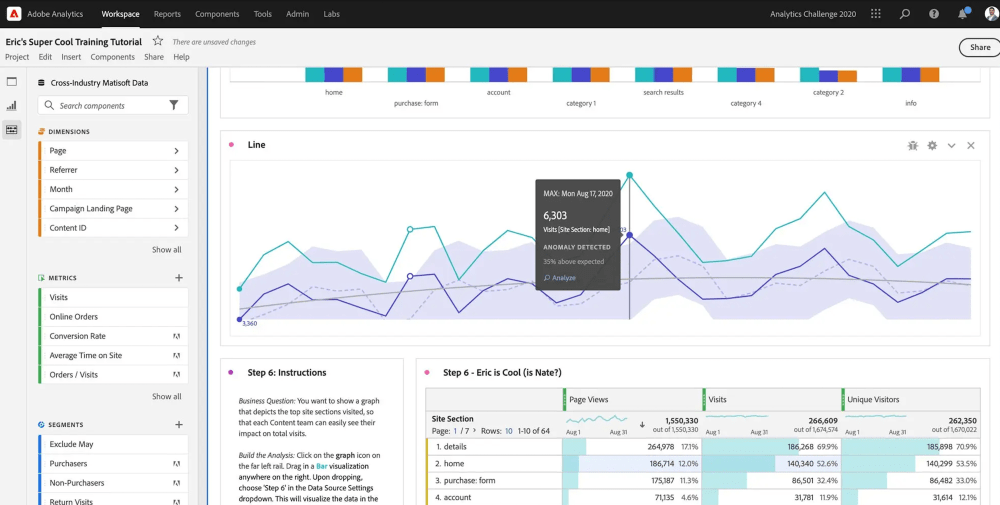Open the Insert menu
Screen dimensions: 1000x505
pos(71,57)
